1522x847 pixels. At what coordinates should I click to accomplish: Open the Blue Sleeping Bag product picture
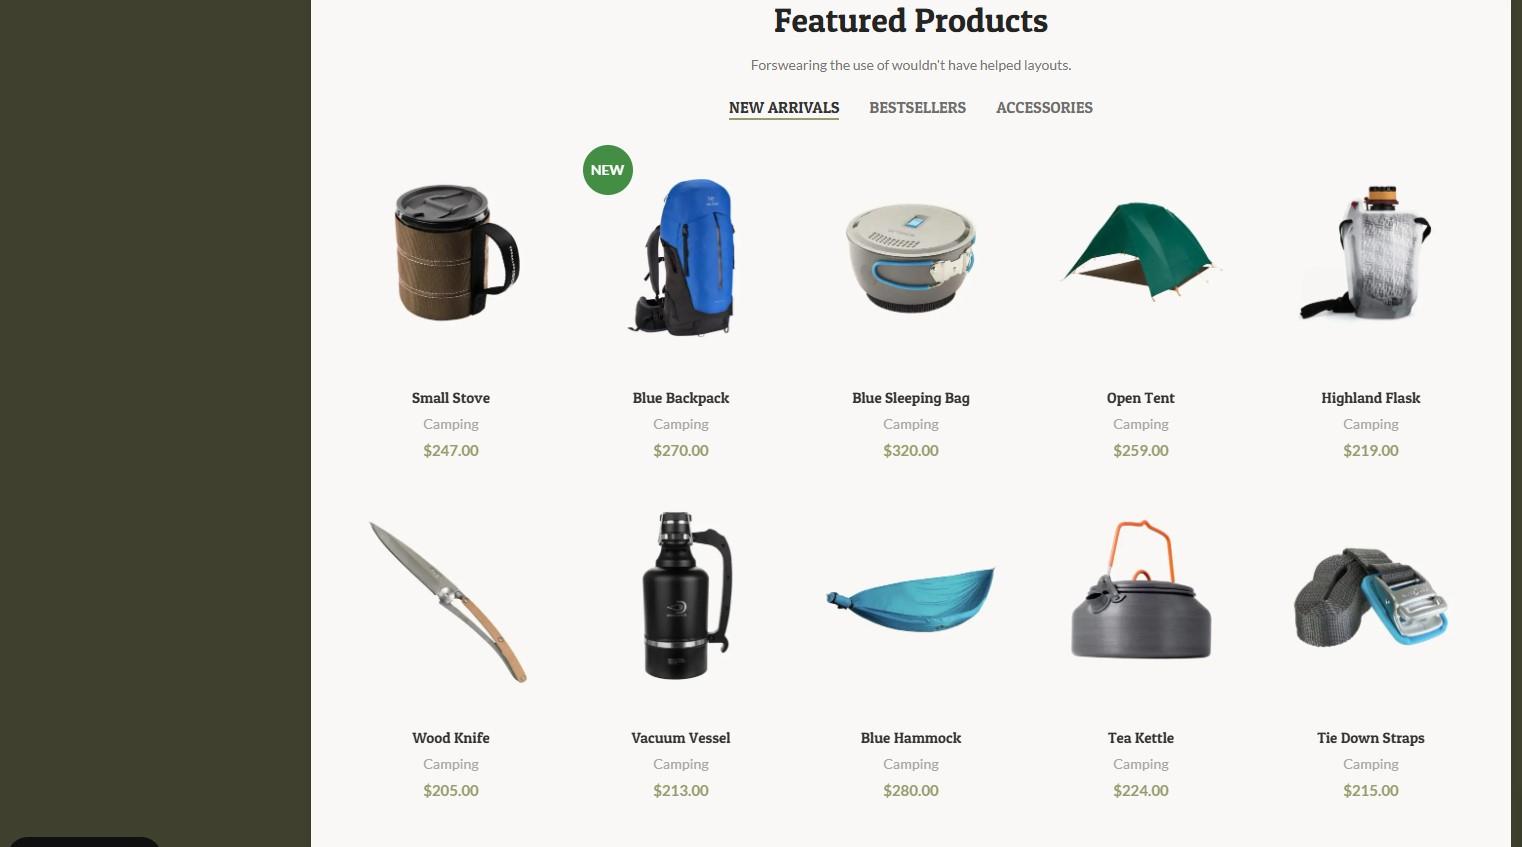(x=911, y=256)
